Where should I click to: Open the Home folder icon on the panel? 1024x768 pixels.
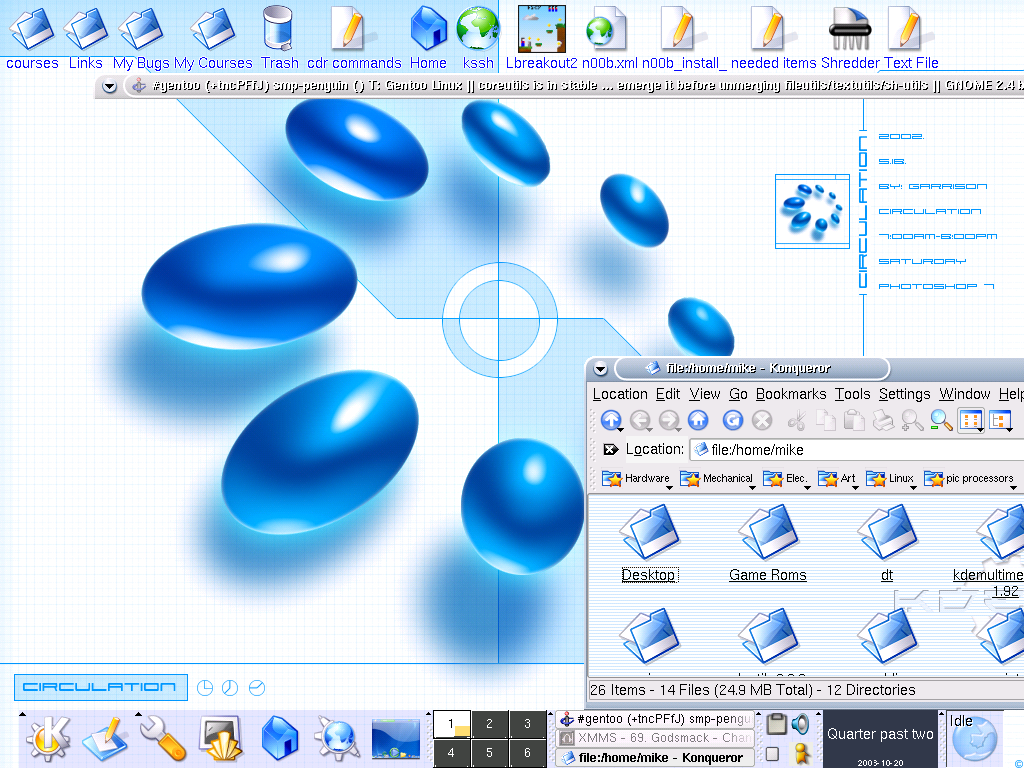(280, 738)
